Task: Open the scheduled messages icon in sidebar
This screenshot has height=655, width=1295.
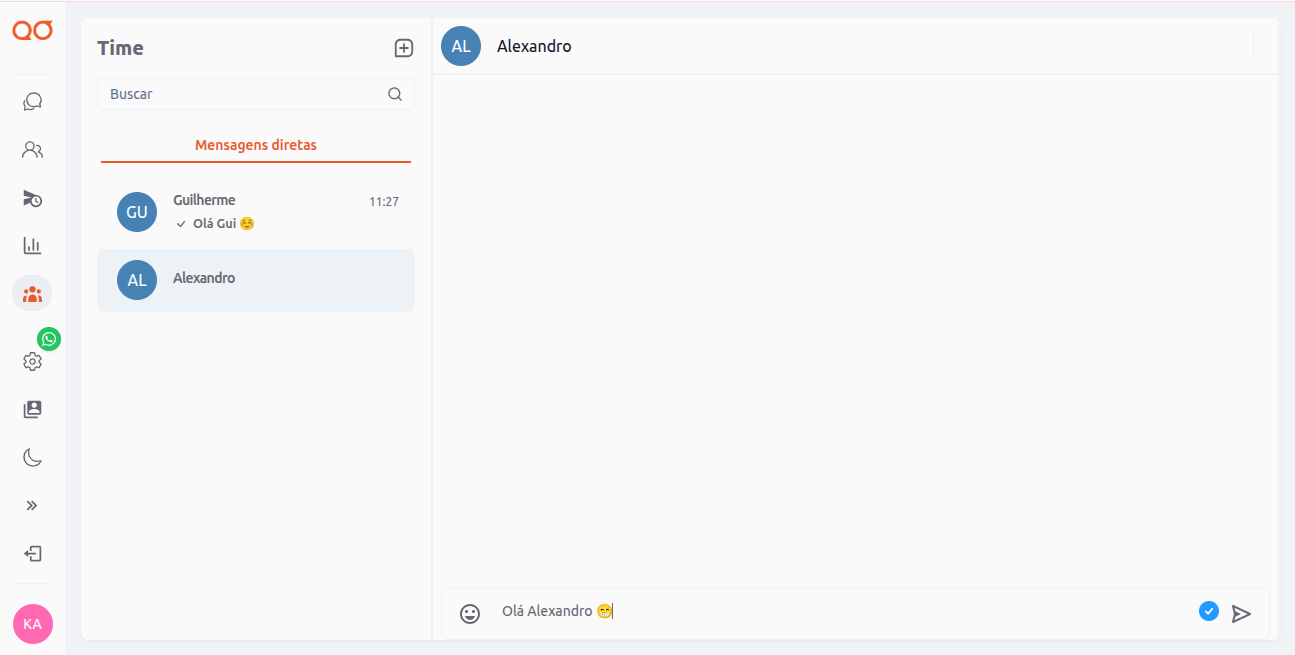Action: pyautogui.click(x=32, y=198)
